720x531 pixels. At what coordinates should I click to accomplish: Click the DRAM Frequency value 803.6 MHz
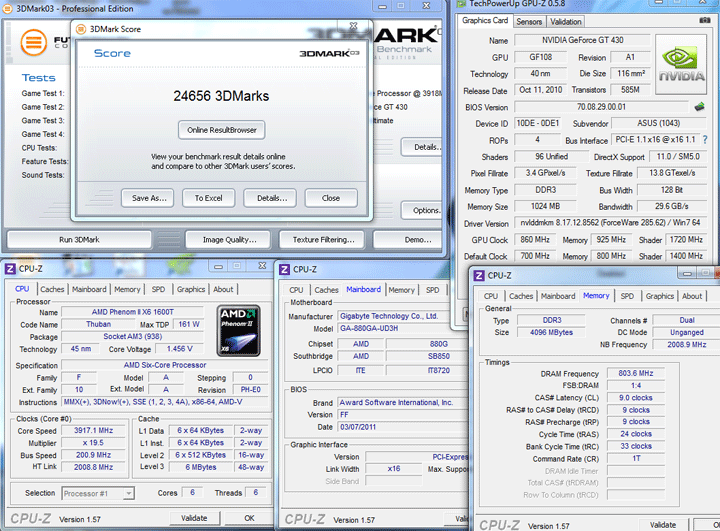coord(636,373)
